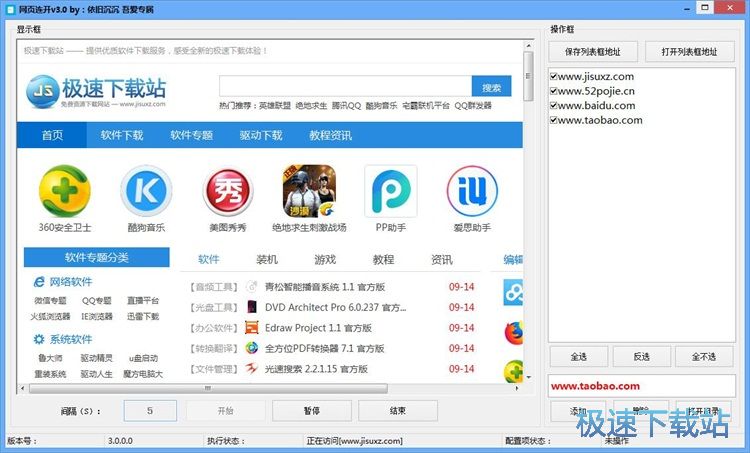Click the 添加 button

pos(578,411)
